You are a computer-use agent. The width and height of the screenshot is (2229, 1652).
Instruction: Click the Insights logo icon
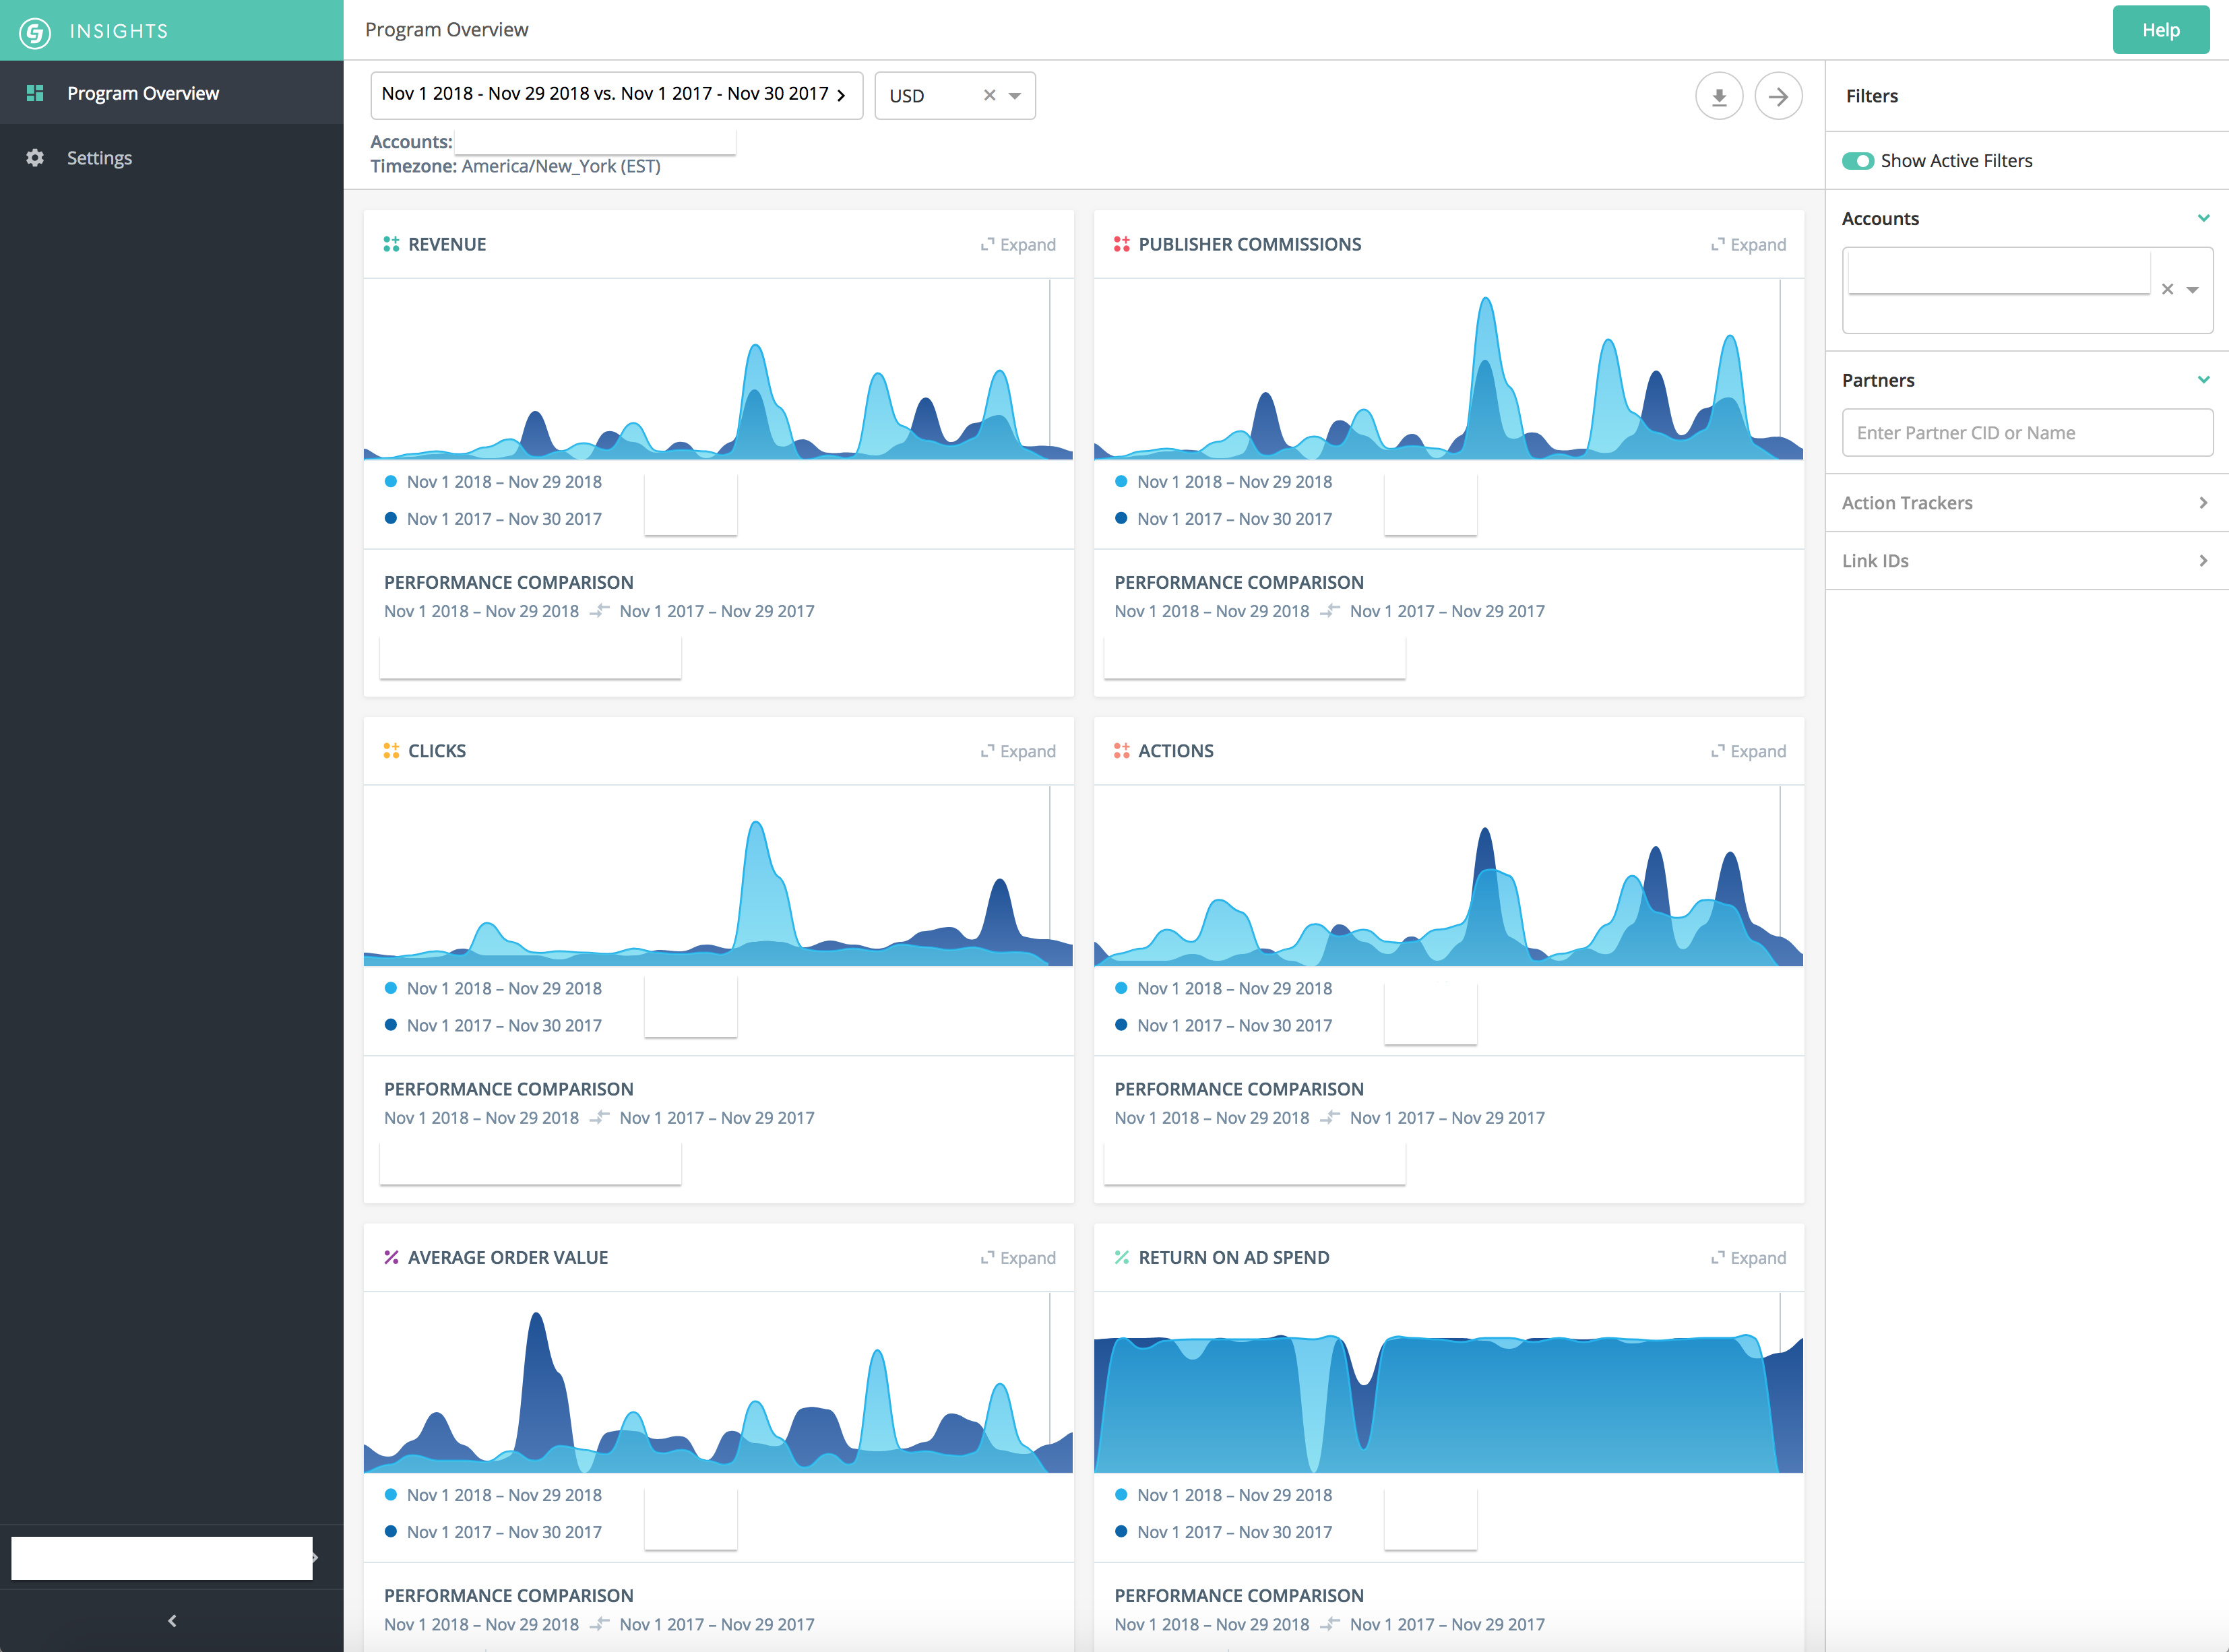coord(35,32)
